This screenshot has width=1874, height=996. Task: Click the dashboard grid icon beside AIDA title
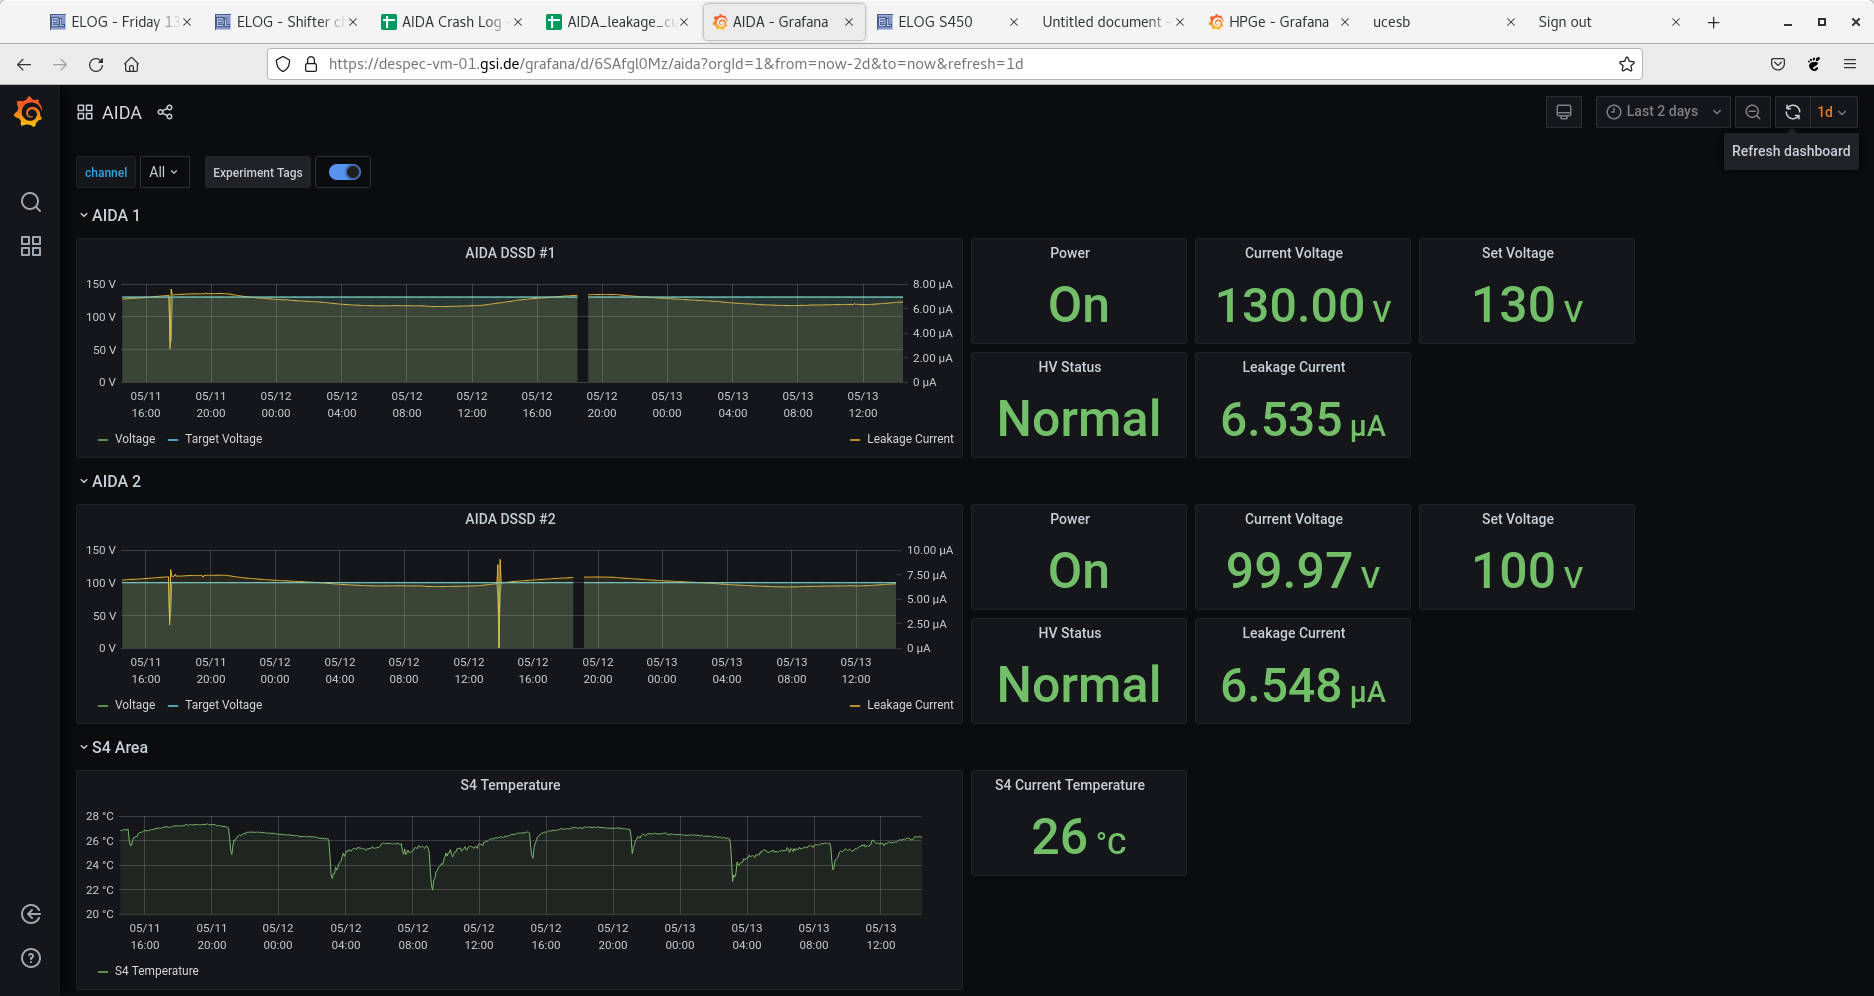tap(85, 112)
